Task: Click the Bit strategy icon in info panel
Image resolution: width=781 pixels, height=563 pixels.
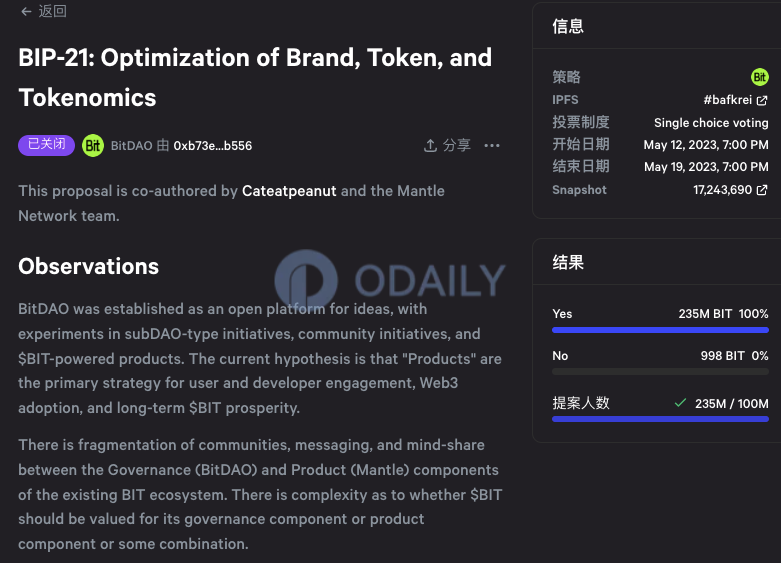Action: (x=760, y=77)
